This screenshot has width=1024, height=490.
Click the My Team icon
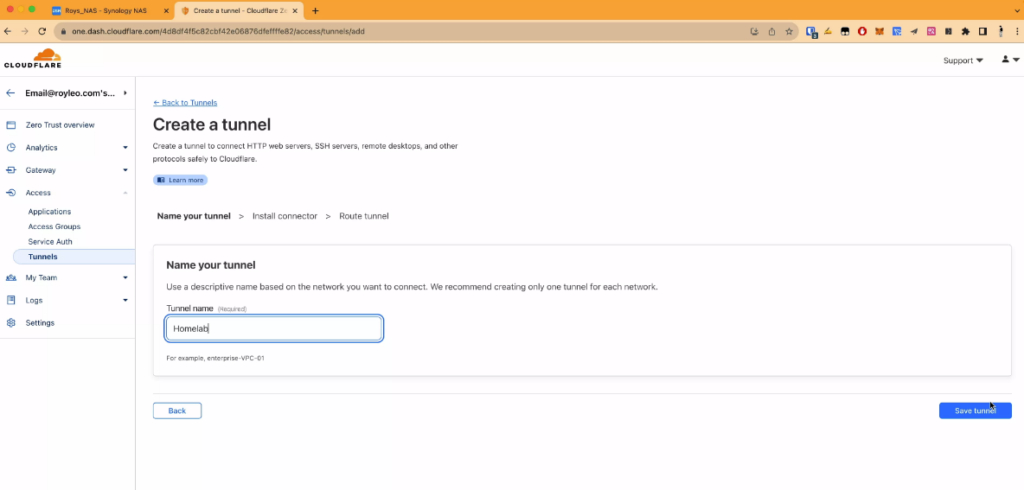click(x=10, y=278)
